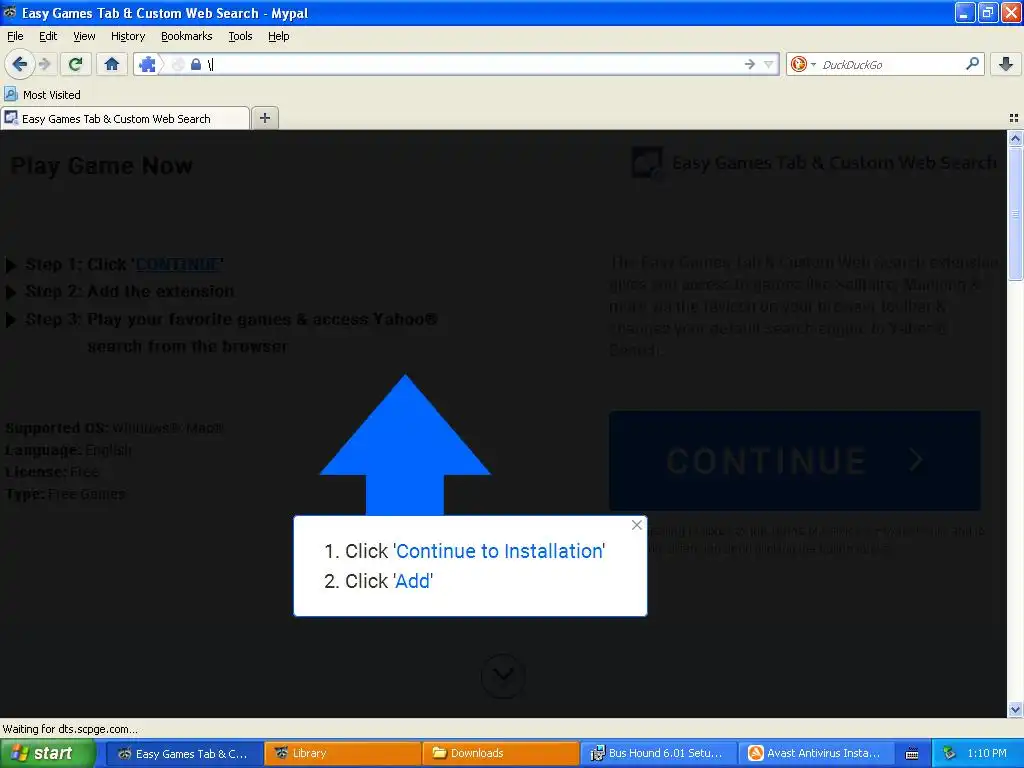Switch to Avast Antivirus Installer taskbar item
The height and width of the screenshot is (768, 1024).
(816, 753)
